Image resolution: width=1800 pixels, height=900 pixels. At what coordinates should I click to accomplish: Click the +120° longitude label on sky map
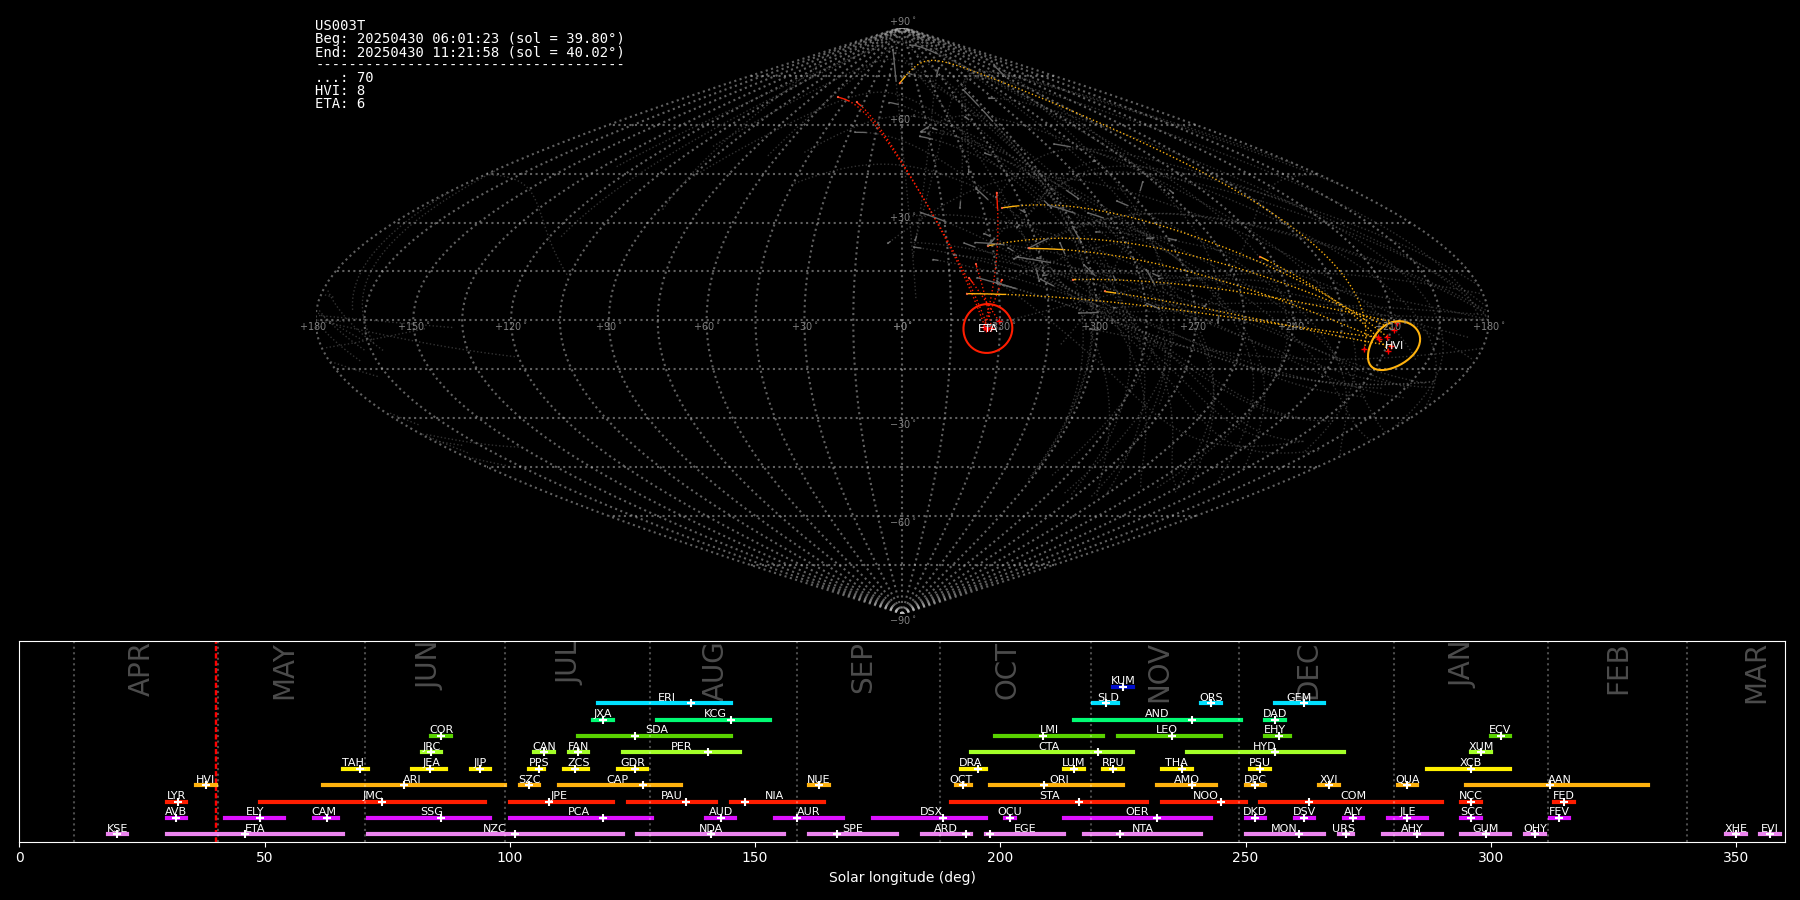pos(509,327)
